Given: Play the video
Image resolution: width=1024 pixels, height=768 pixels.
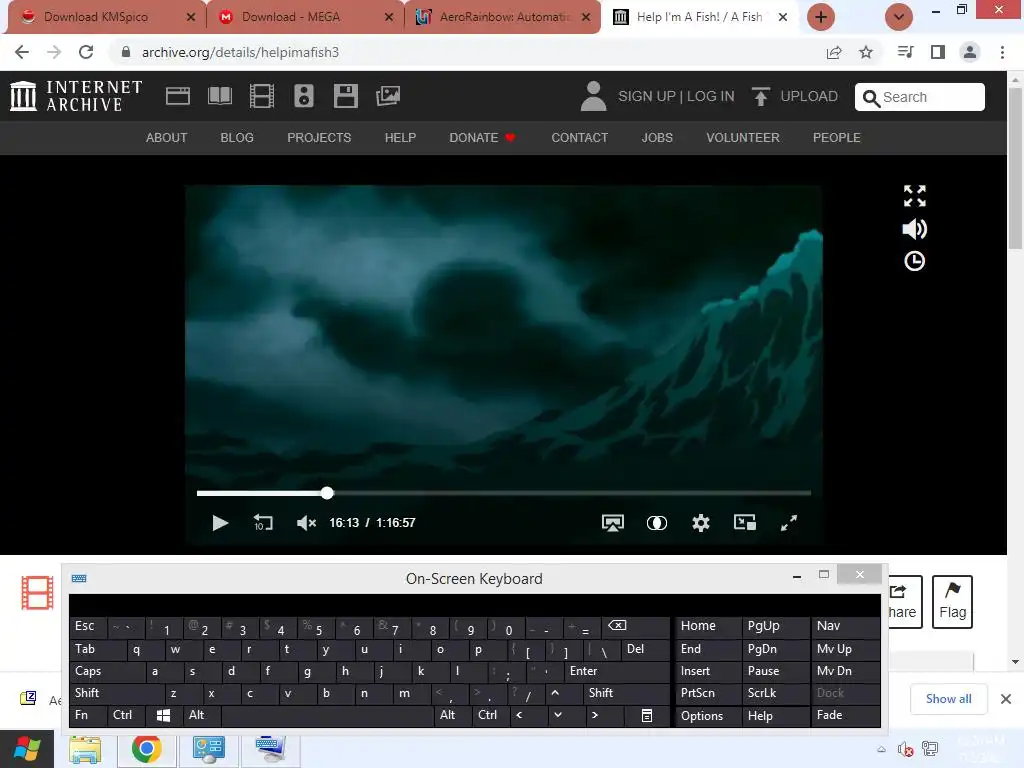Looking at the screenshot, I should (220, 522).
